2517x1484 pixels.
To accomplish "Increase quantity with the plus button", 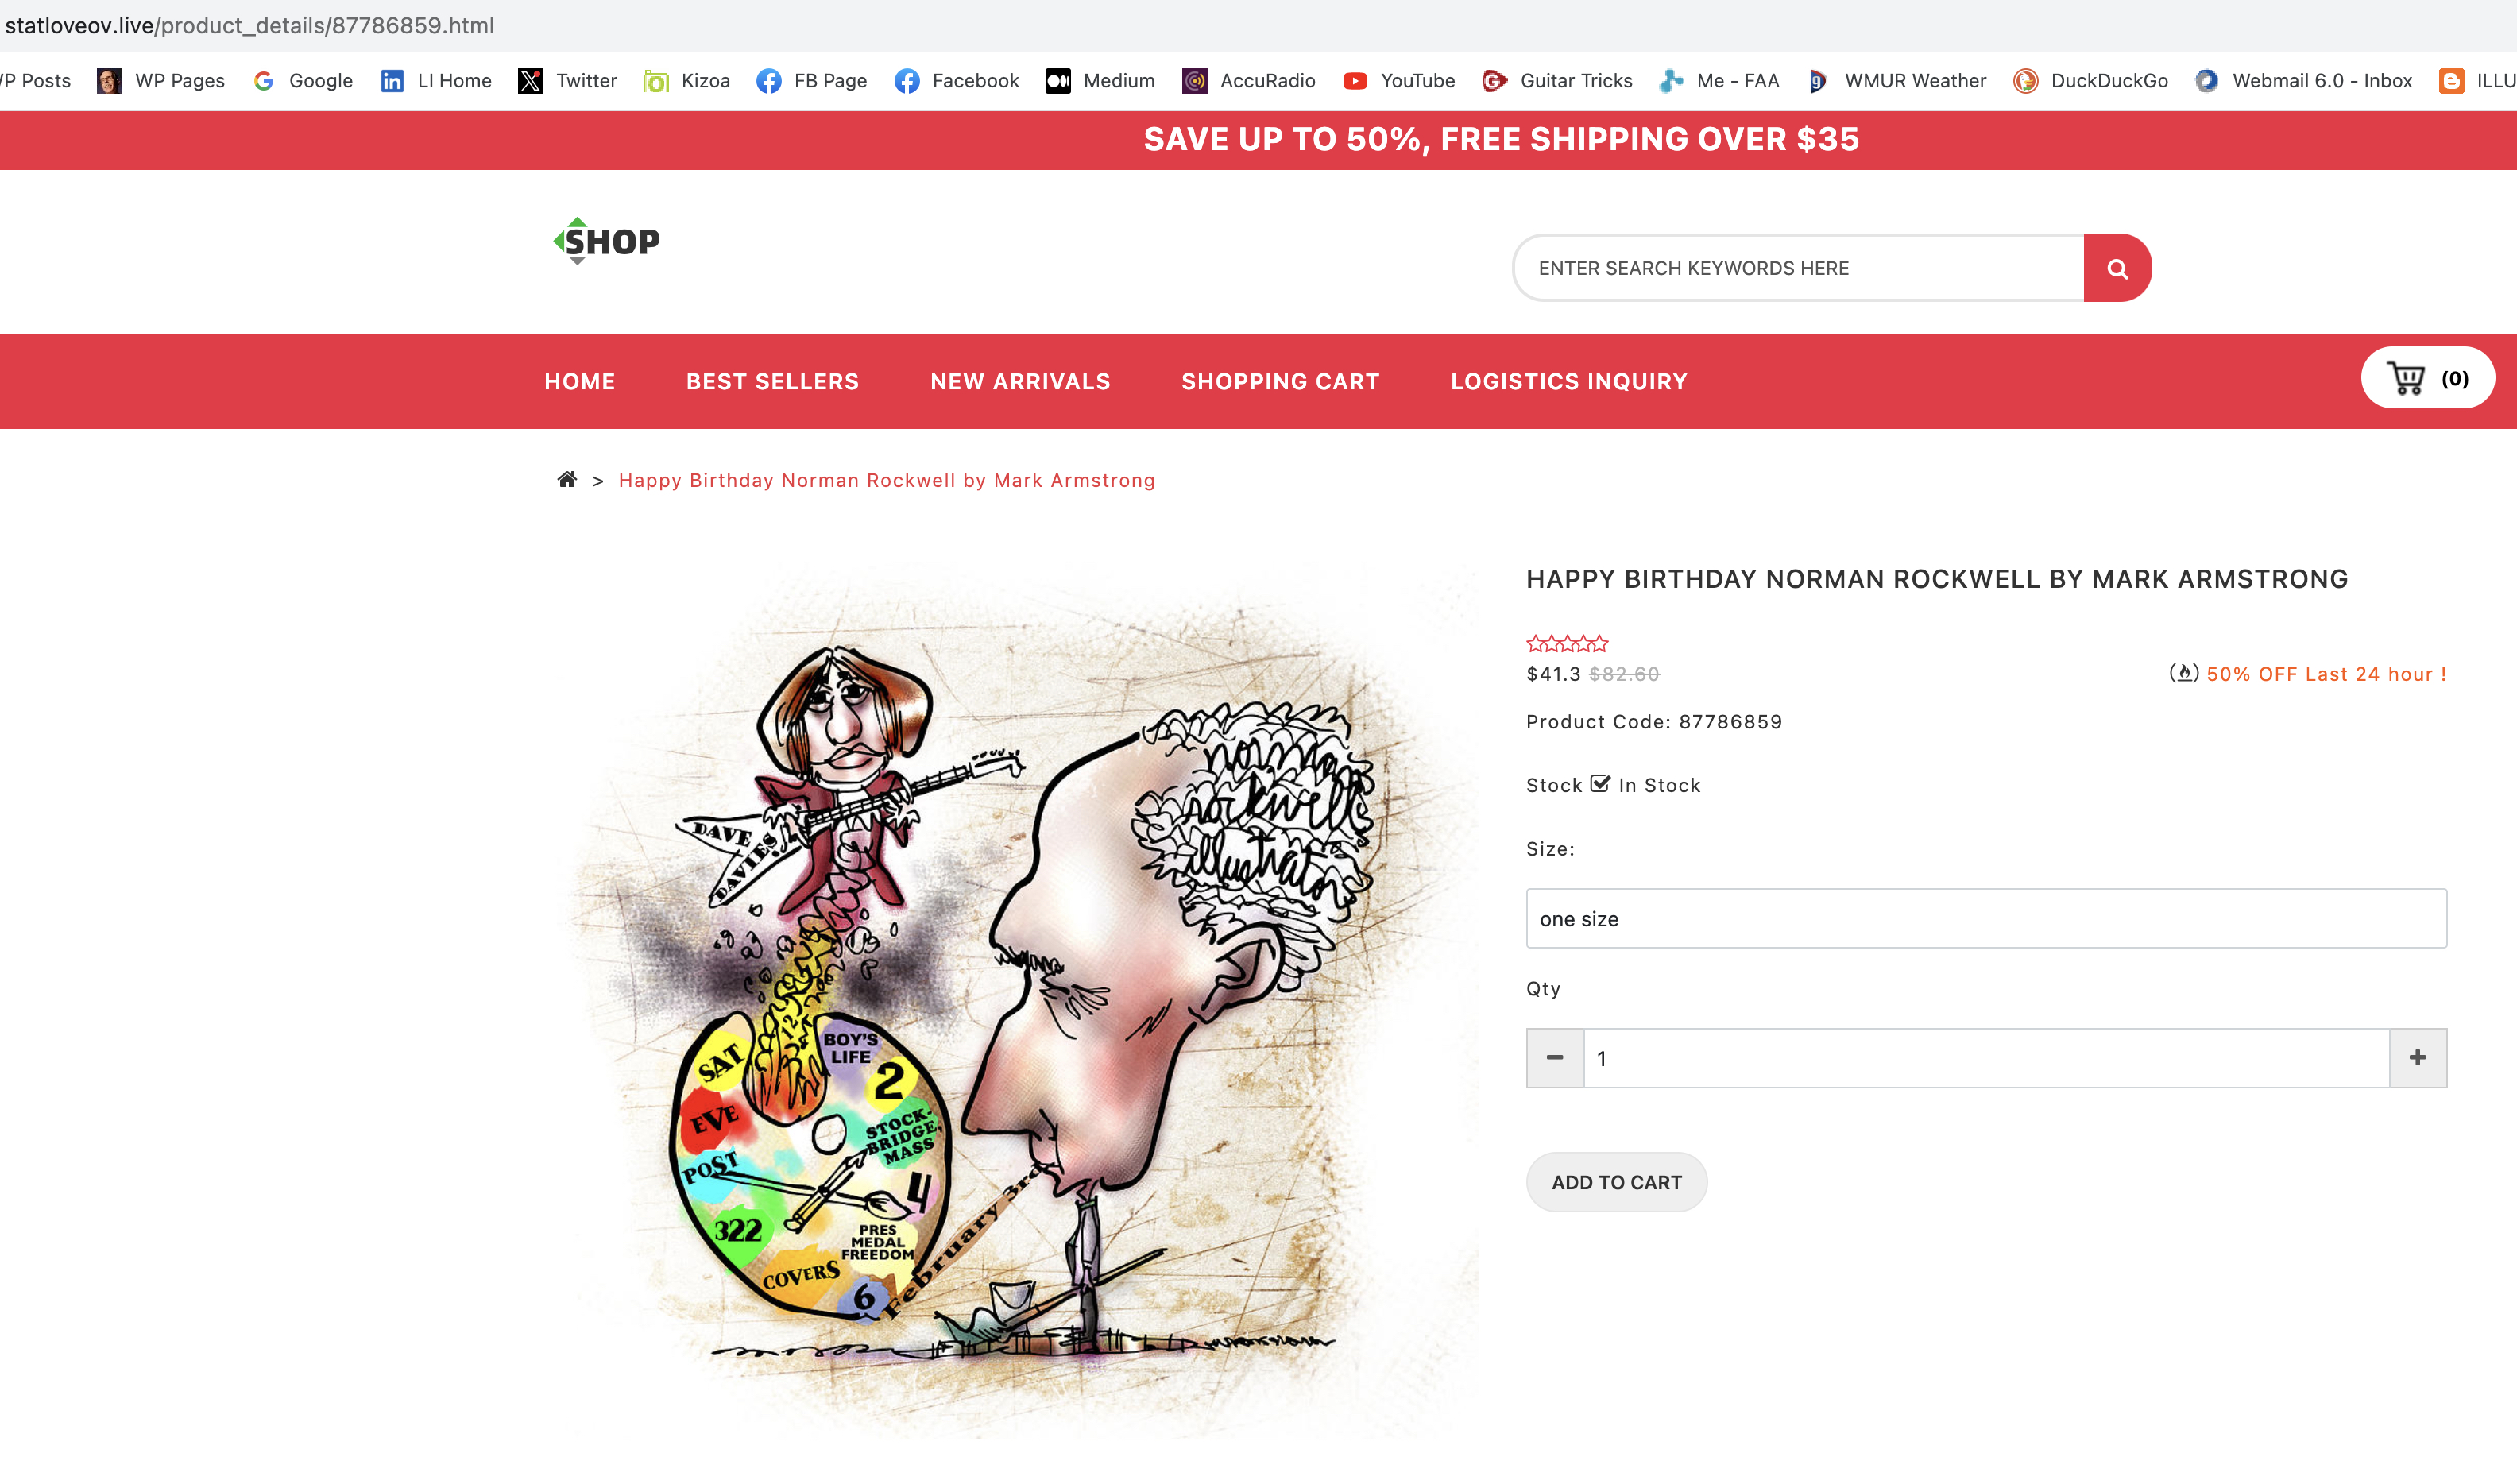I will click(x=2418, y=1058).
